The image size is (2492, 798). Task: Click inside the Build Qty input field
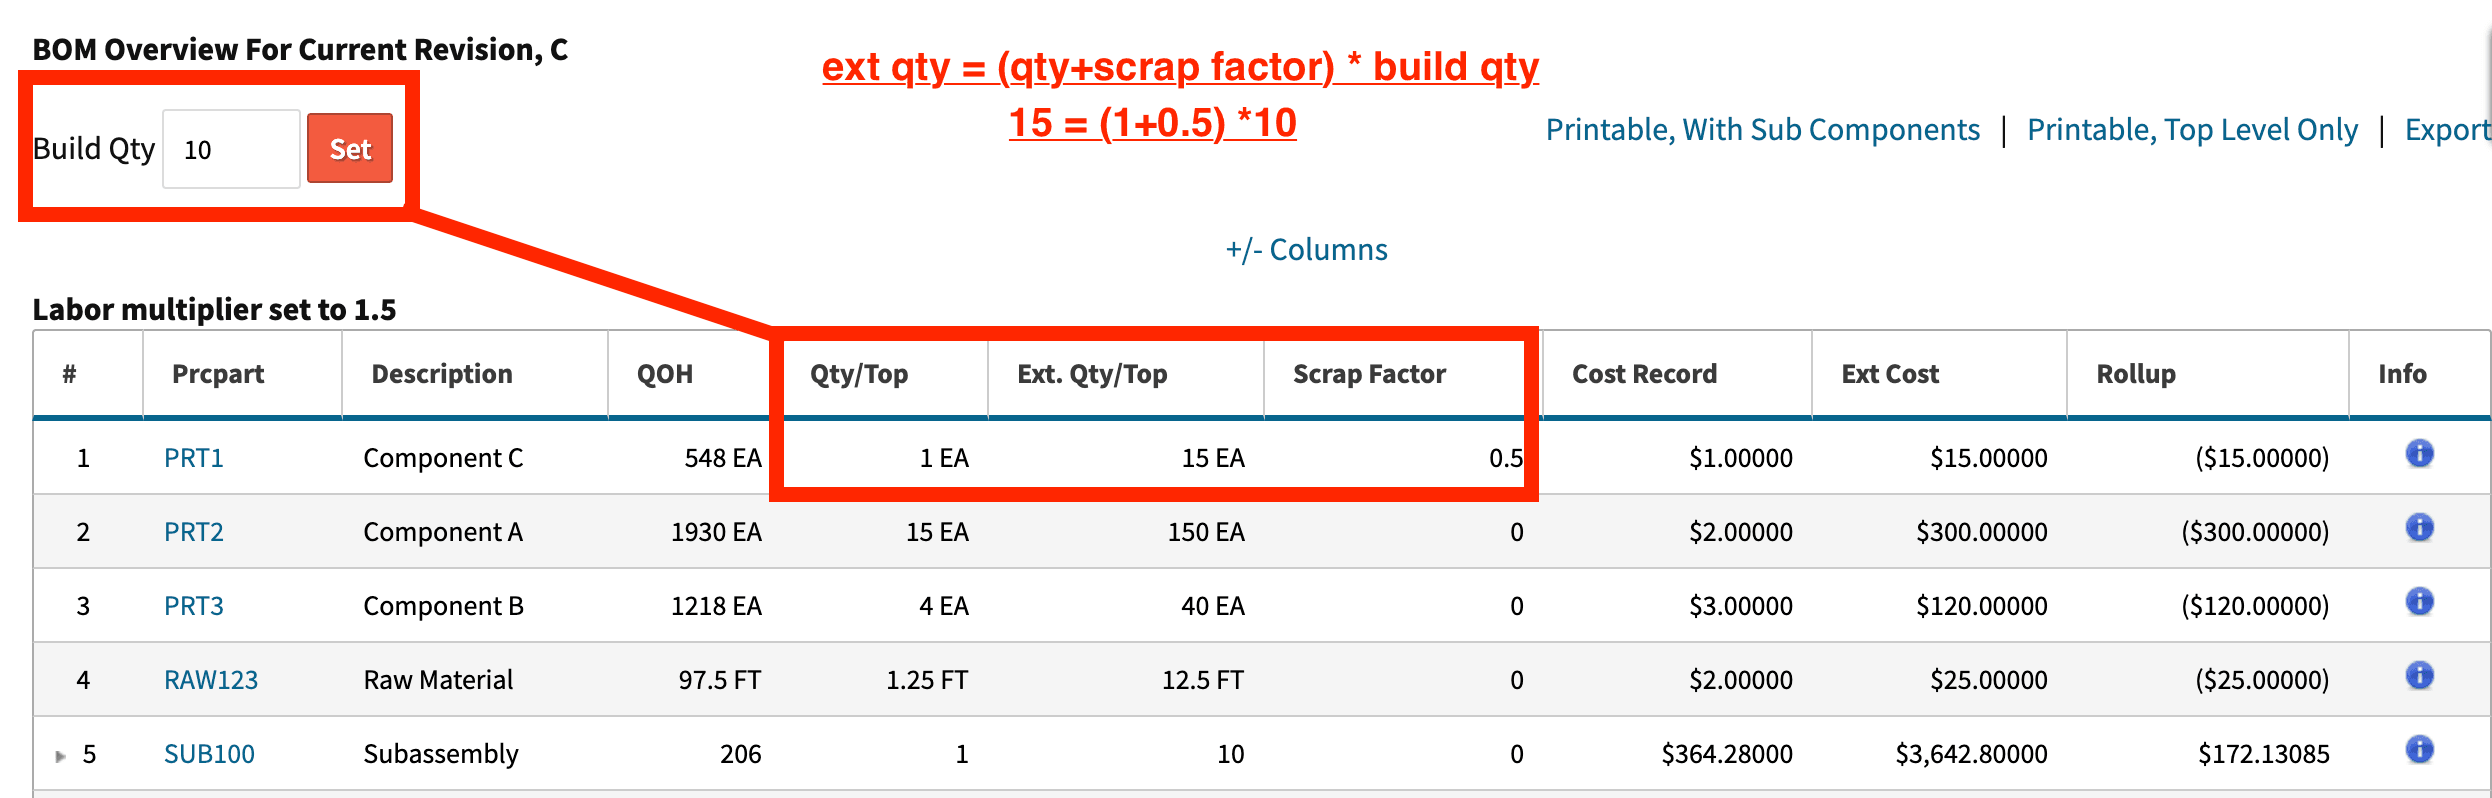230,148
